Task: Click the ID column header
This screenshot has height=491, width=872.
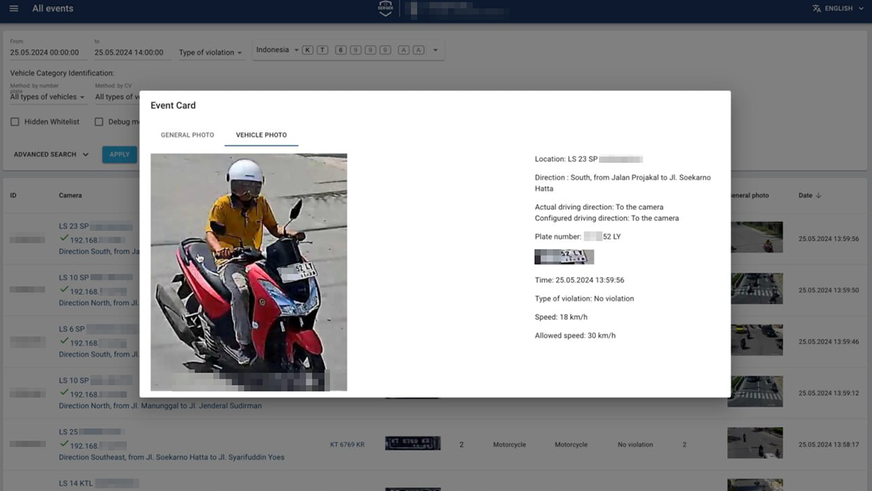Action: (x=13, y=196)
